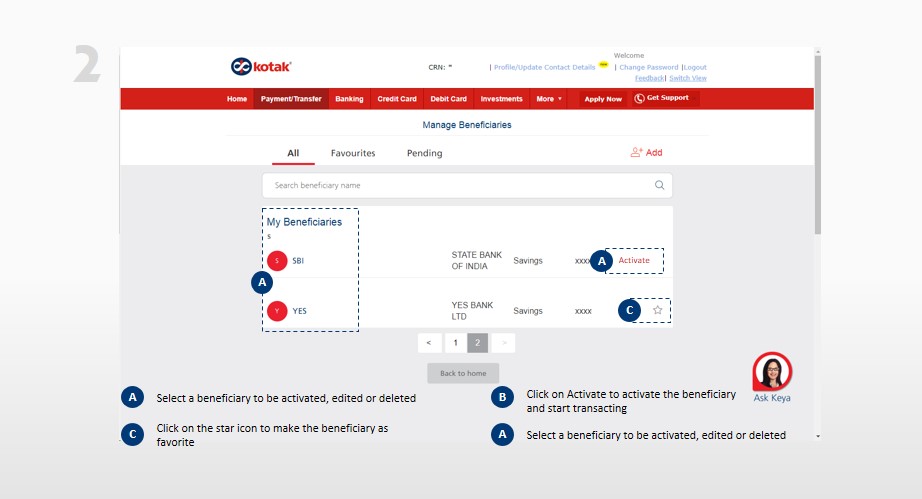Open the Ask Keya assistant avatar
922x499 pixels.
click(x=772, y=371)
